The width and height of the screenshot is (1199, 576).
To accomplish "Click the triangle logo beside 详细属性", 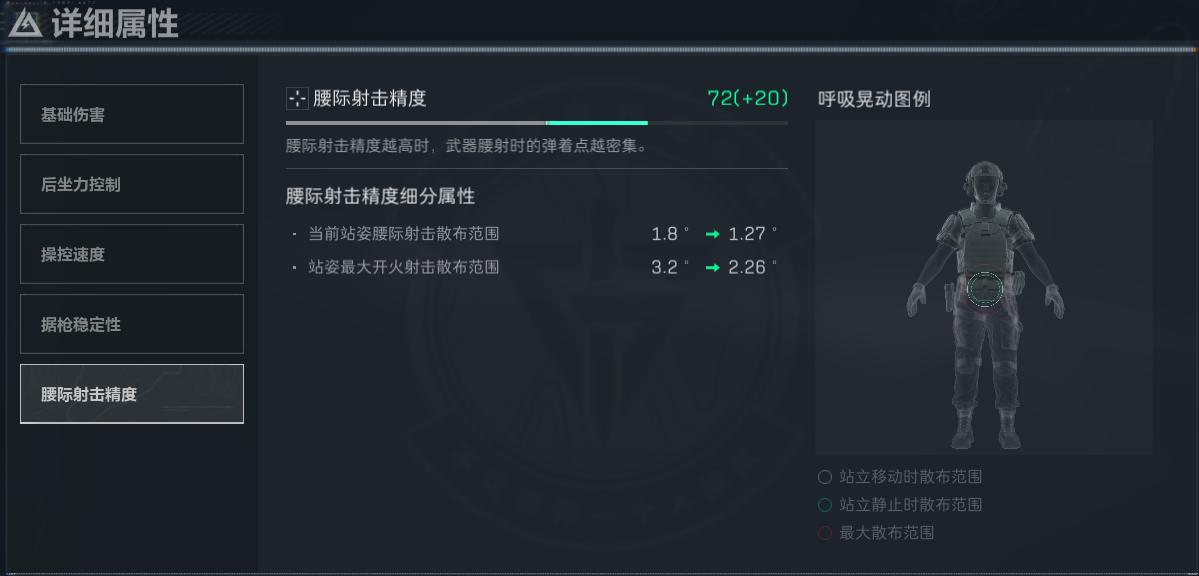I will point(24,24).
